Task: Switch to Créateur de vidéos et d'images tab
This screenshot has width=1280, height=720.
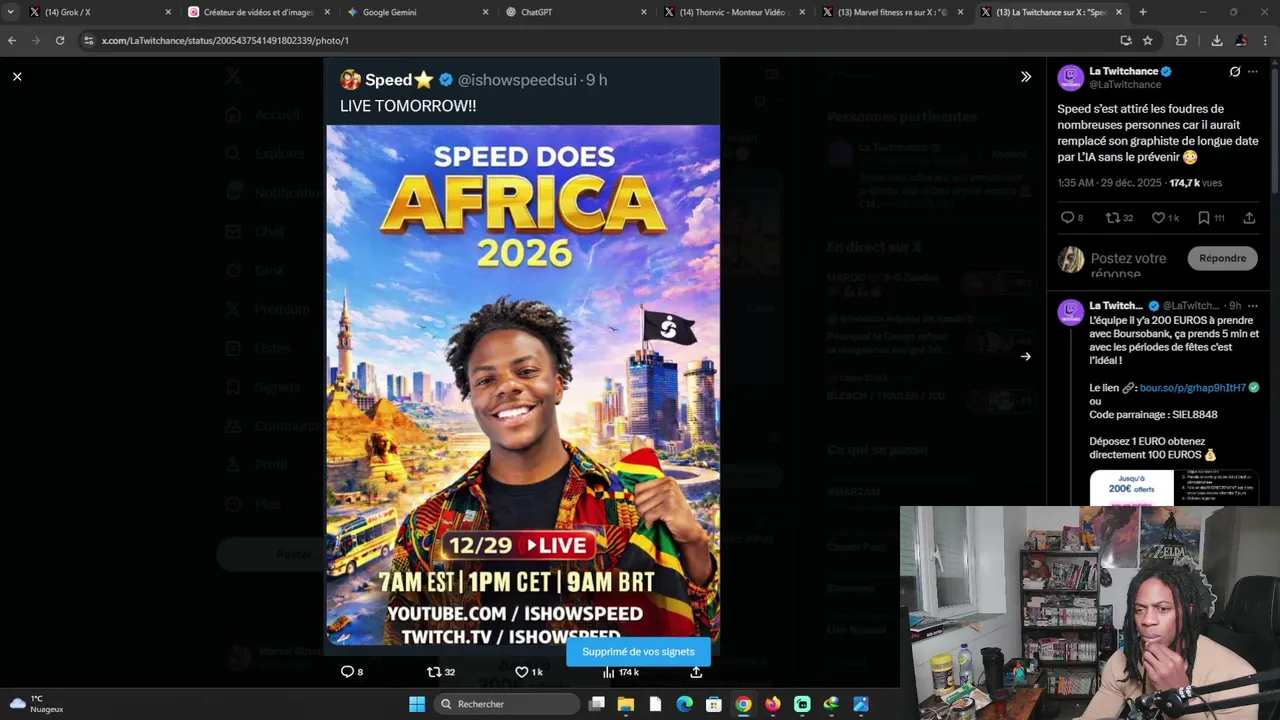Action: pos(257,12)
